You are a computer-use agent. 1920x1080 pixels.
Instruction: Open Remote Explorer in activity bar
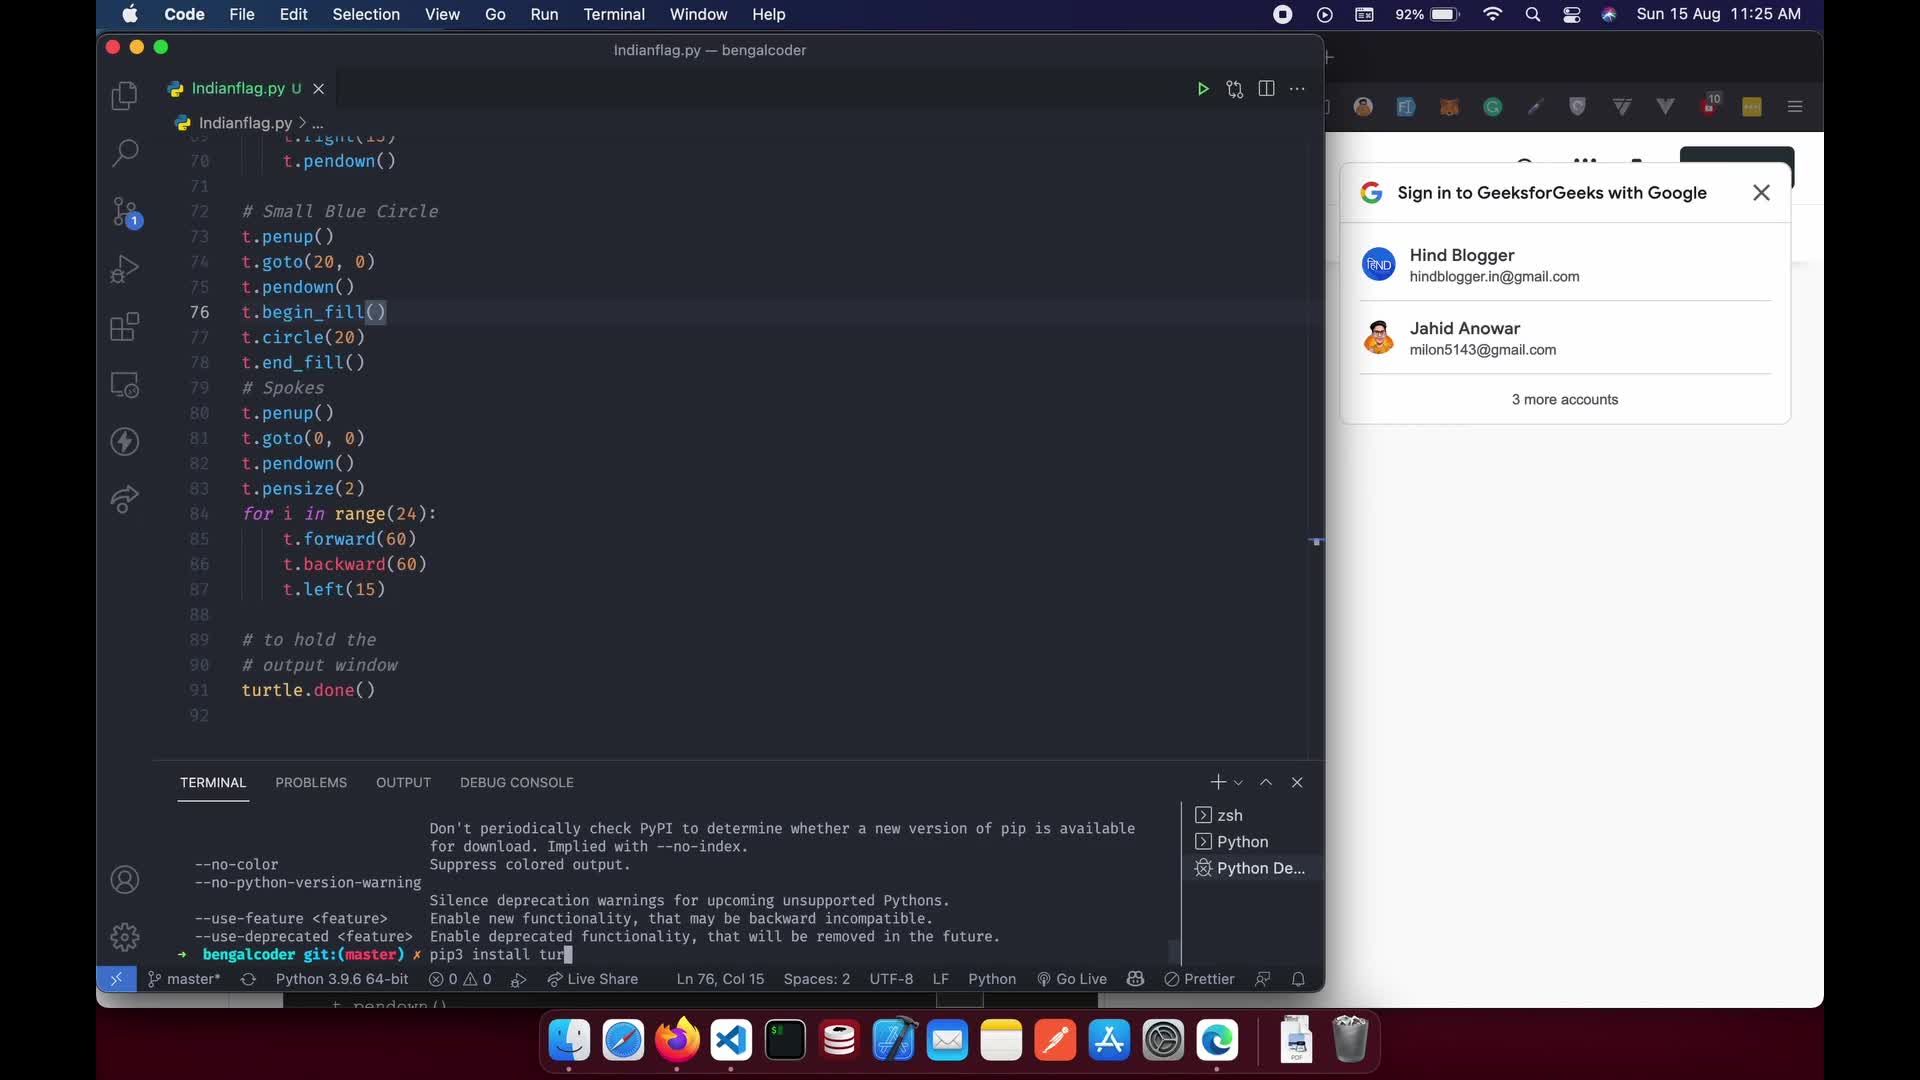pos(124,385)
